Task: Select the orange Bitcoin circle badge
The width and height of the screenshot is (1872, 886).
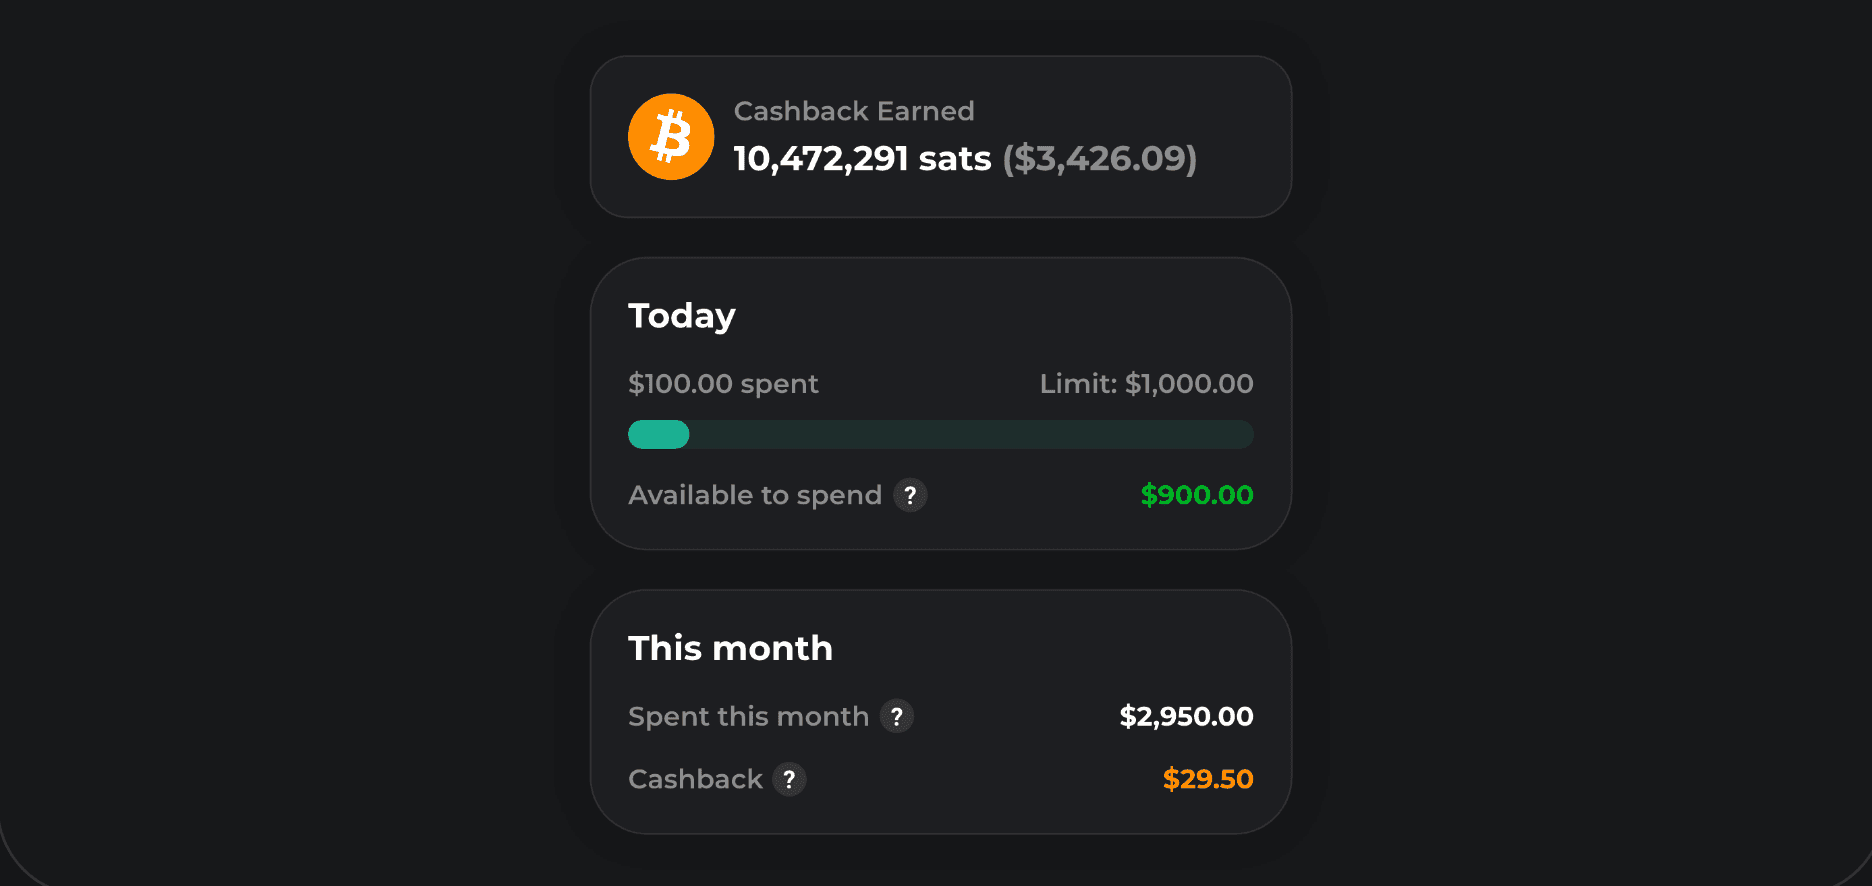Action: 671,136
